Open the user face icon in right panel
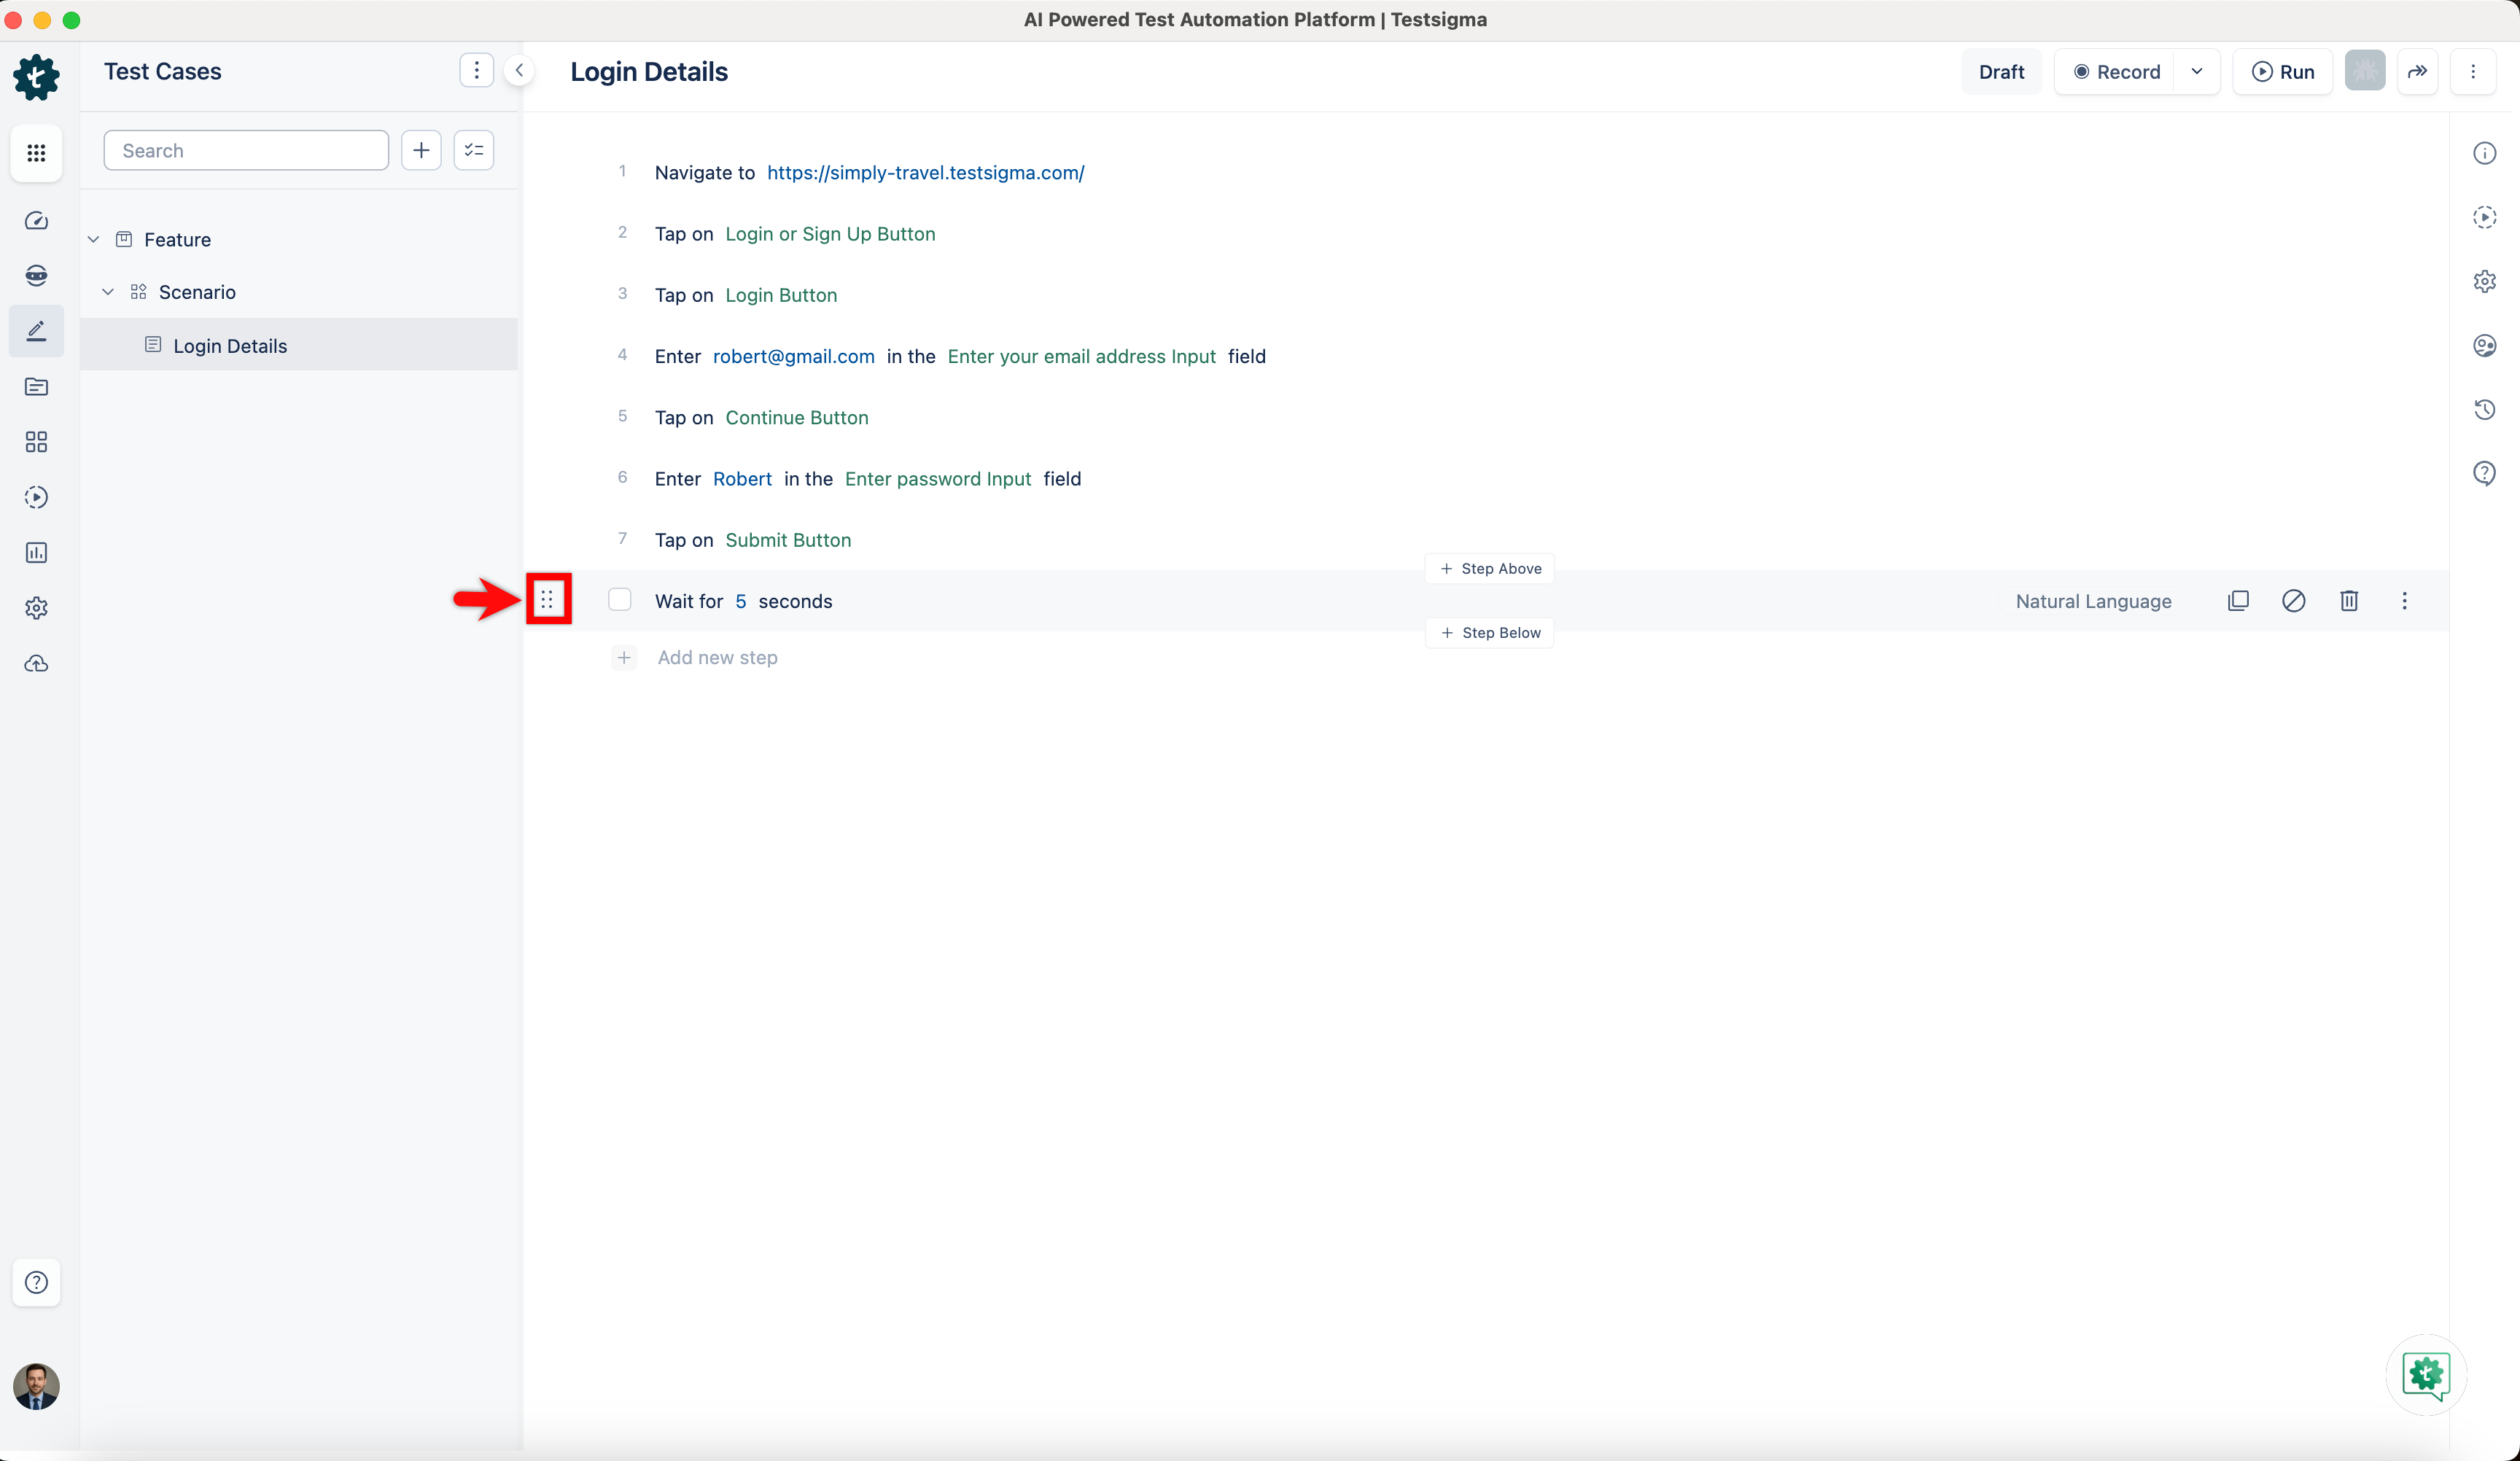The image size is (2520, 1461). pos(2485,345)
